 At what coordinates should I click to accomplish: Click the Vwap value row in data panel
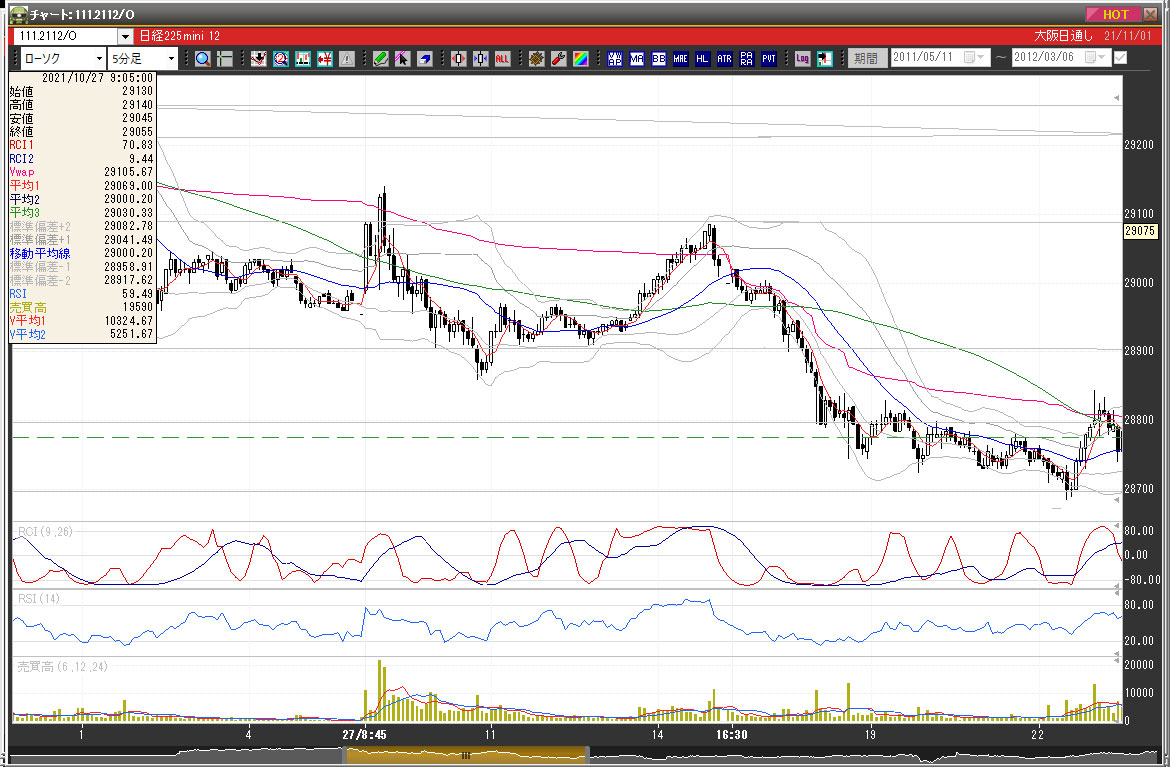click(x=81, y=172)
